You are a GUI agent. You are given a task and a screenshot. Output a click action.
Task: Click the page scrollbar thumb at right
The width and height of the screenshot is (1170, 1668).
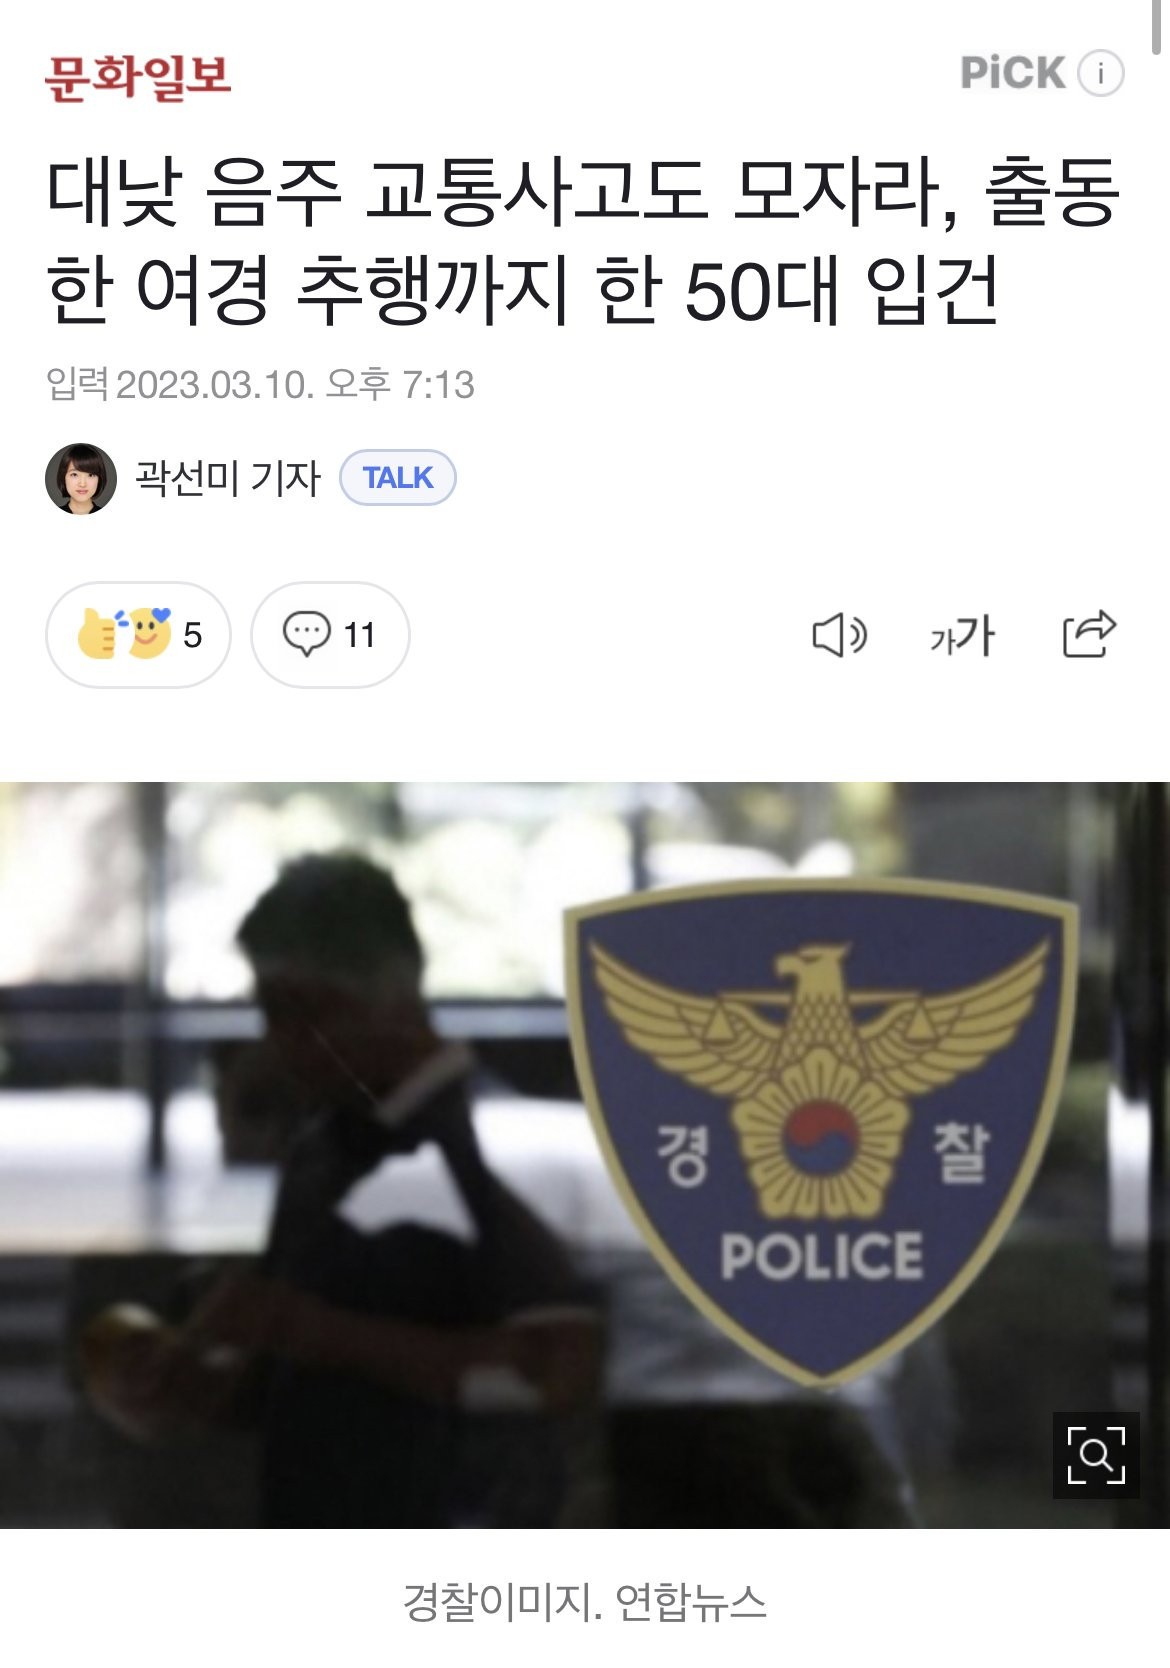tap(1162, 28)
